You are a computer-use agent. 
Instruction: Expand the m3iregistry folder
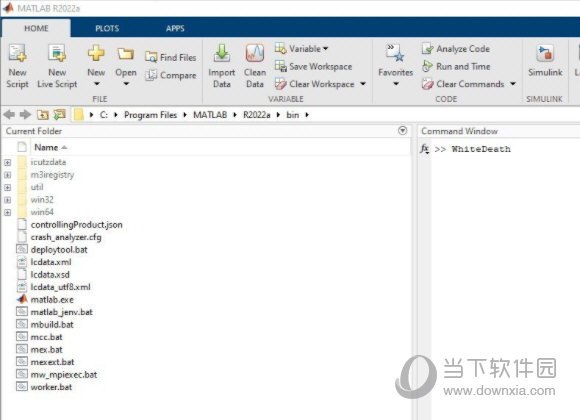(x=7, y=175)
